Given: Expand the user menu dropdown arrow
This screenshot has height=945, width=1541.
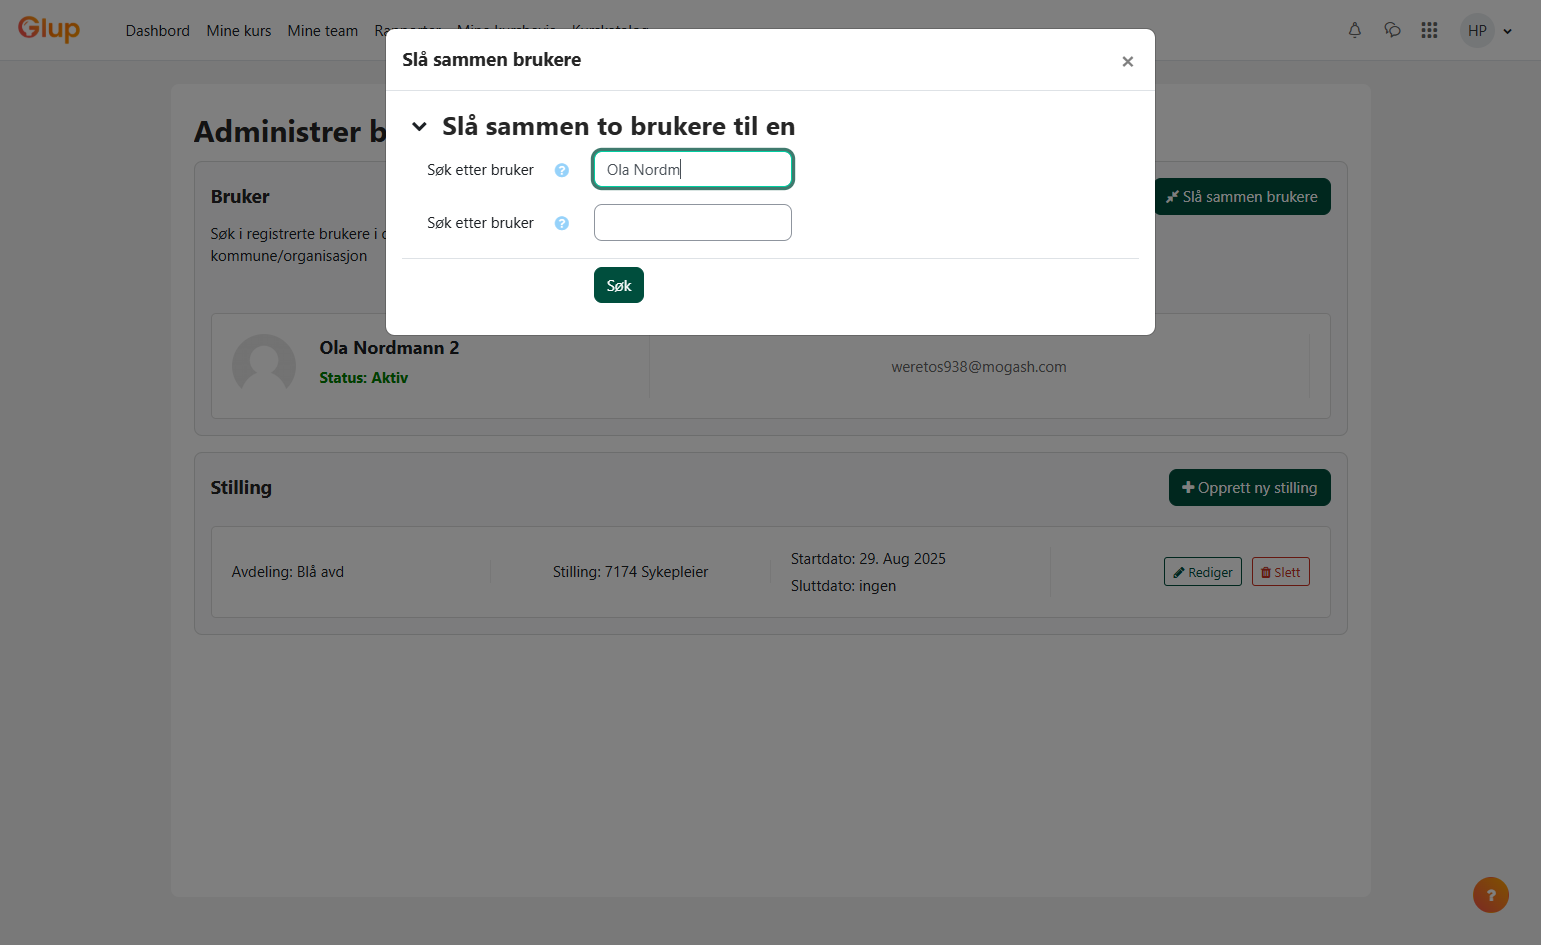Looking at the screenshot, I should [1508, 31].
